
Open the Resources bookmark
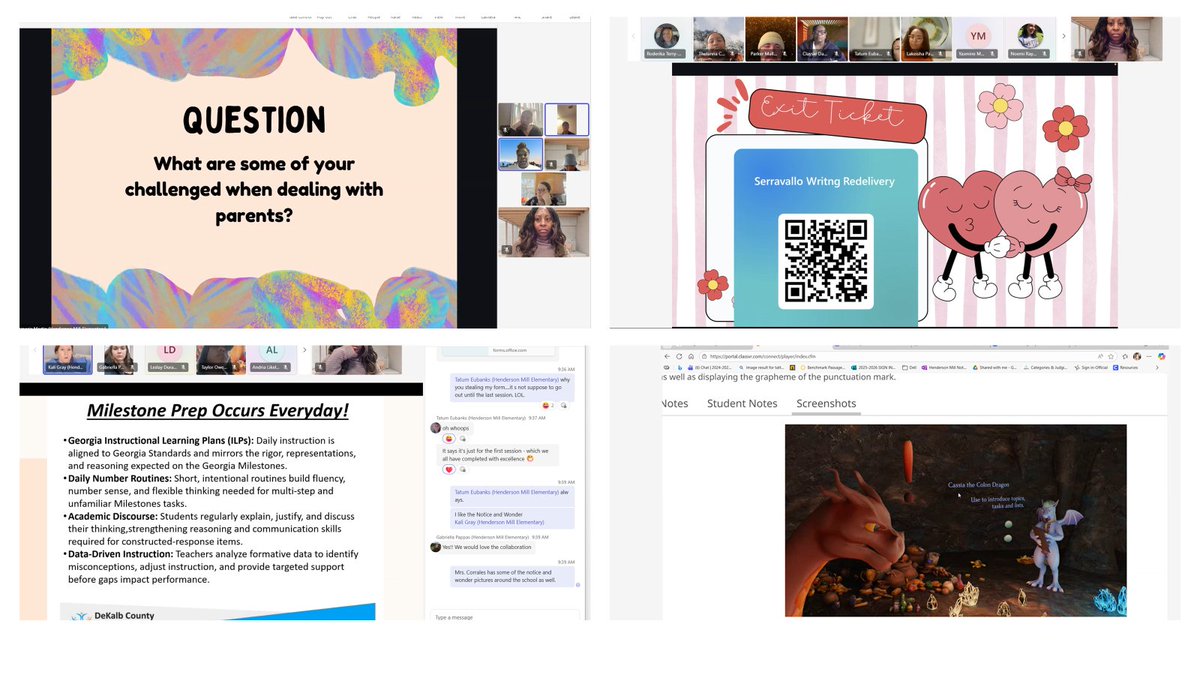pos(1126,367)
